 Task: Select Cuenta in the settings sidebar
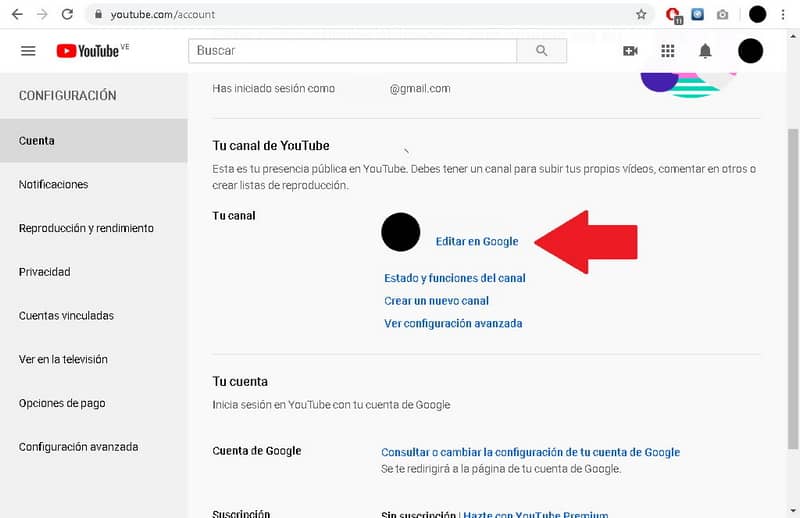point(94,140)
